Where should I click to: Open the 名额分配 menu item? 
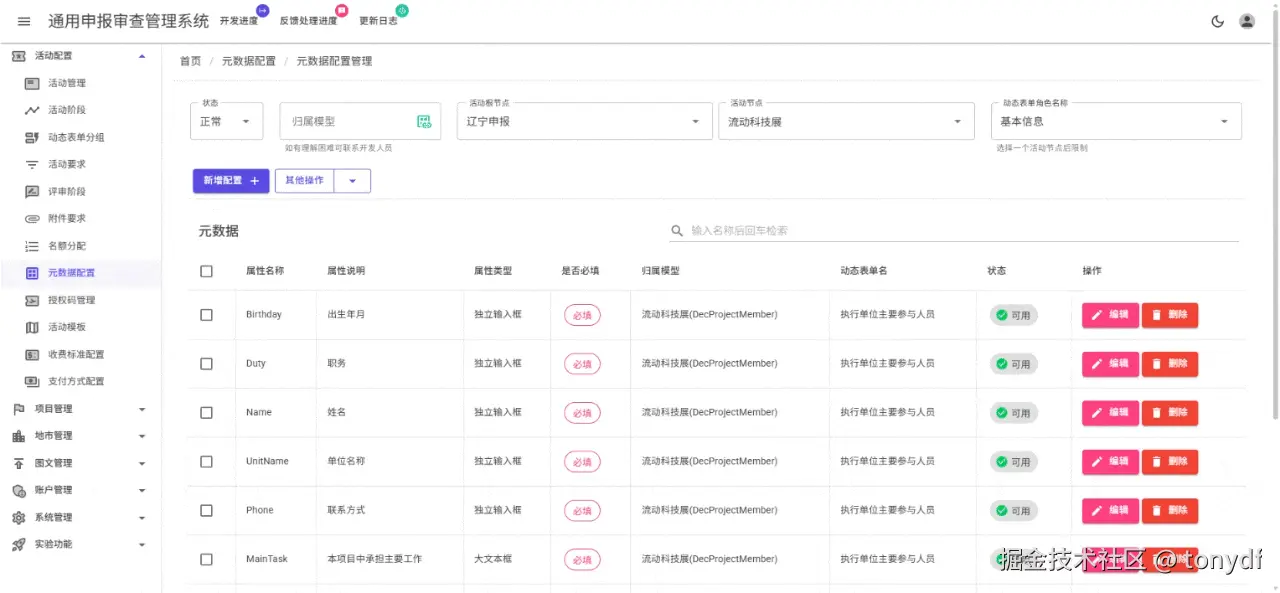(80, 246)
